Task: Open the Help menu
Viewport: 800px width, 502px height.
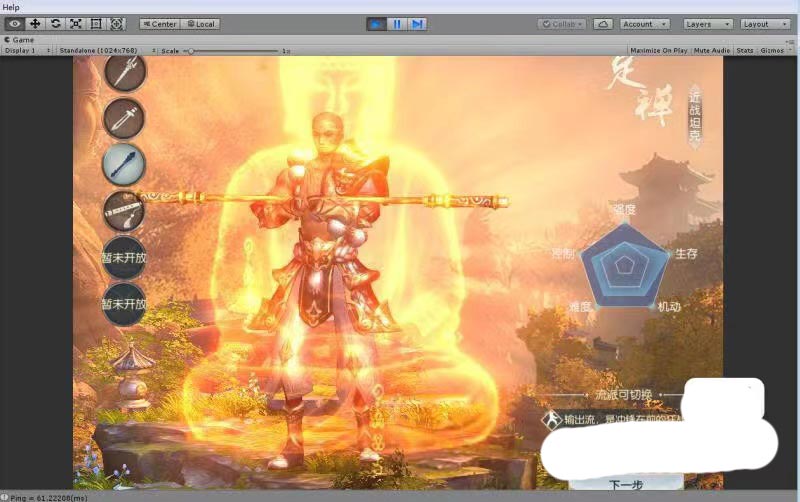Action: 11,7
